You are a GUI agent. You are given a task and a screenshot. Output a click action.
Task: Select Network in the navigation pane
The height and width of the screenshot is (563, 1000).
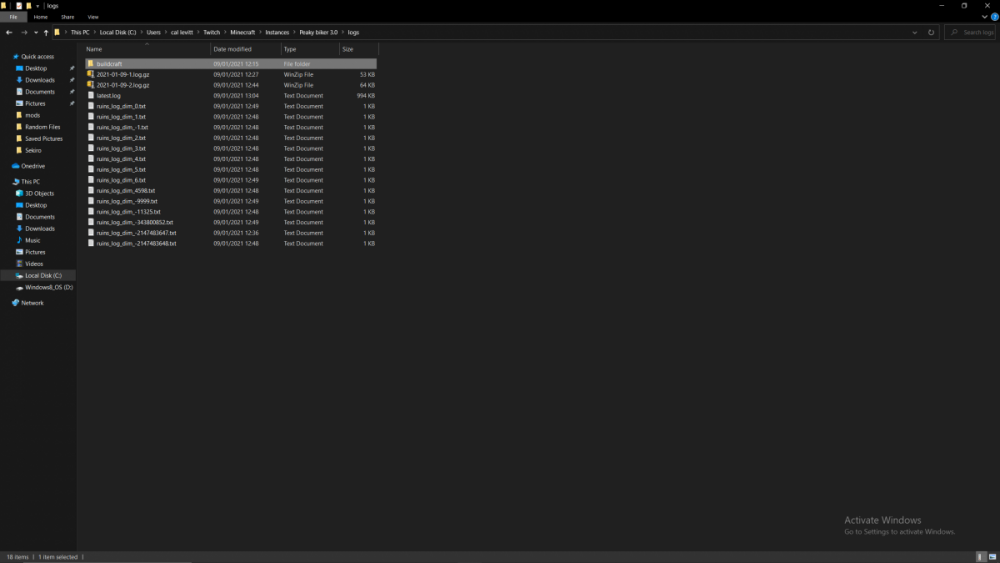pos(32,303)
